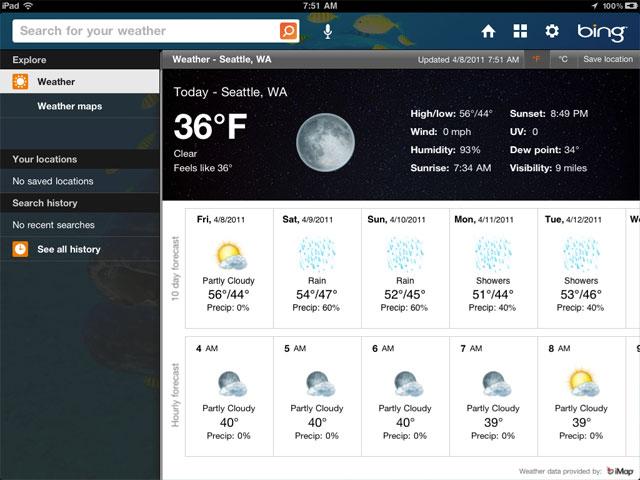Tap the 8 AM partly cloudy sun icon
640x480 pixels.
tap(584, 383)
